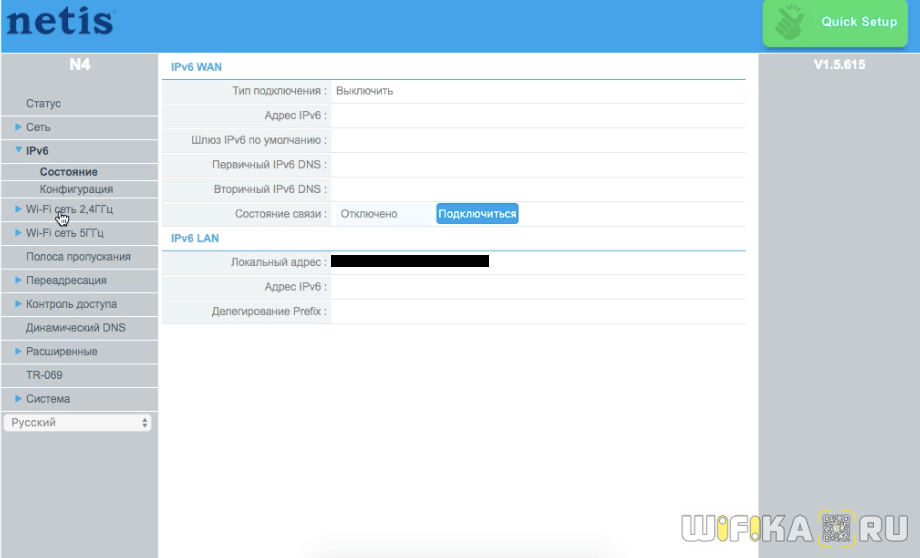Expand the Сеть menu section
Screen dimensions: 920x558
coord(38,128)
